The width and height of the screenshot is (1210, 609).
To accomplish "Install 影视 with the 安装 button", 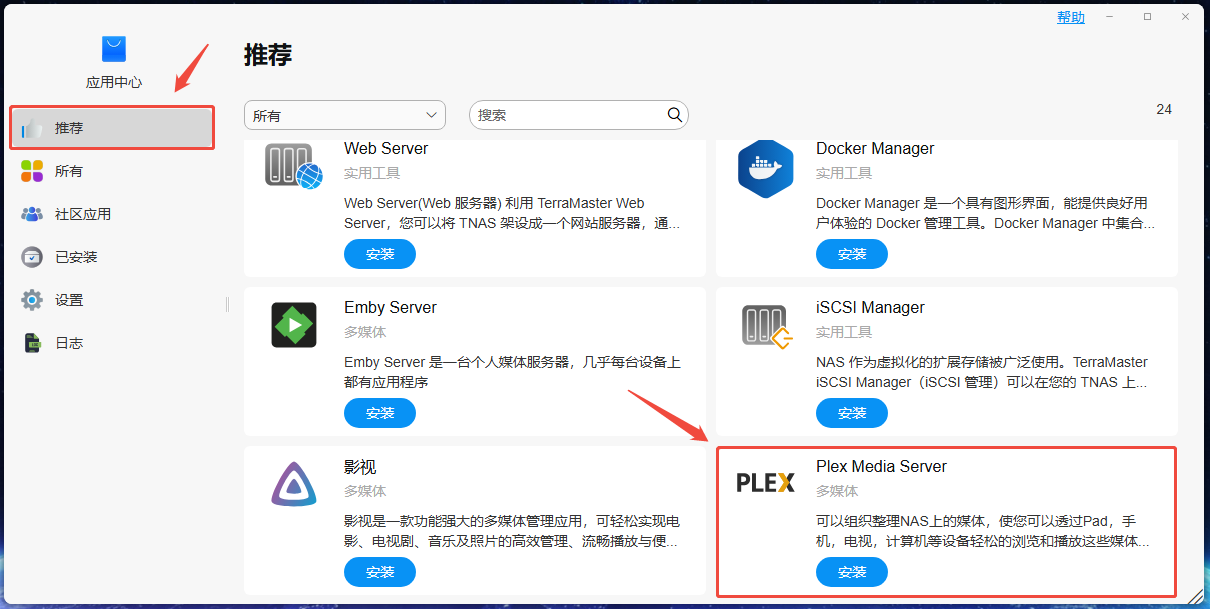I will tap(380, 572).
